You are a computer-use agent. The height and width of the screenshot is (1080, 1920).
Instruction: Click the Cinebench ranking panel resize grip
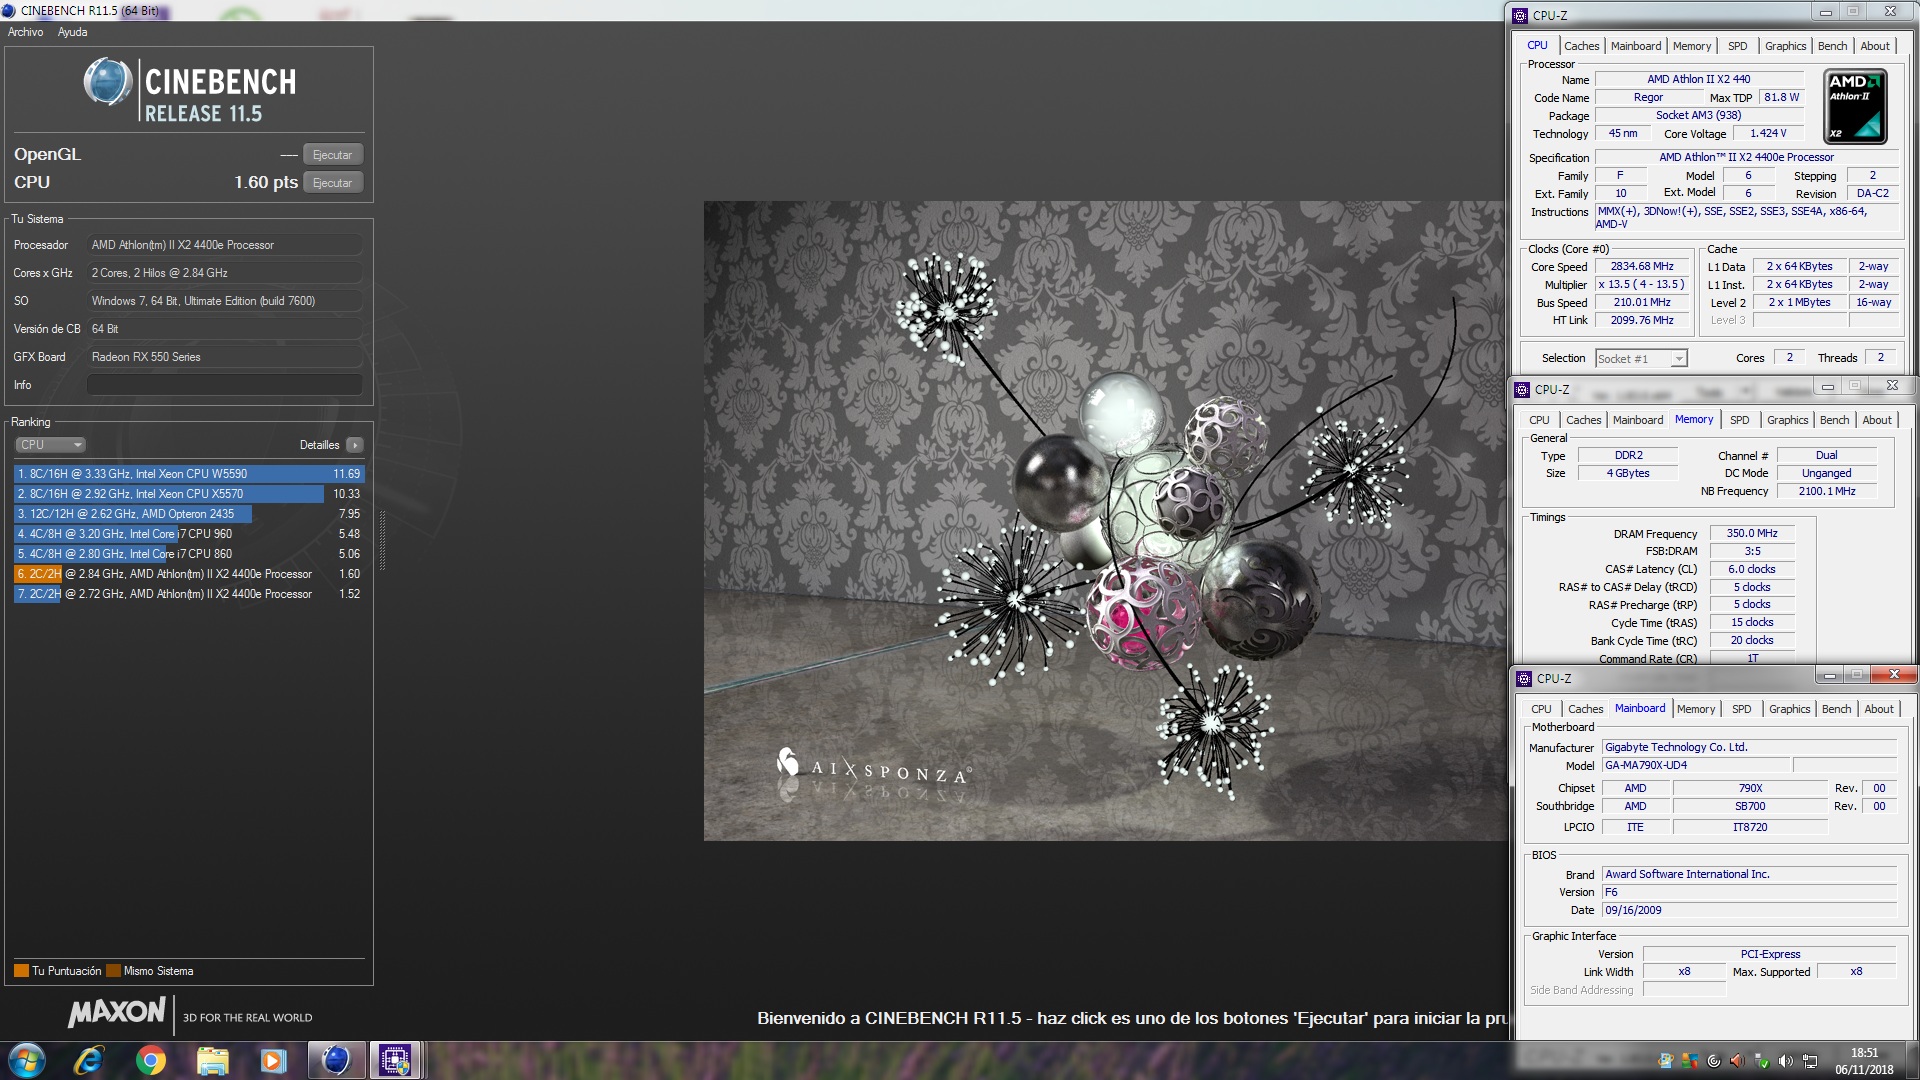point(382,540)
